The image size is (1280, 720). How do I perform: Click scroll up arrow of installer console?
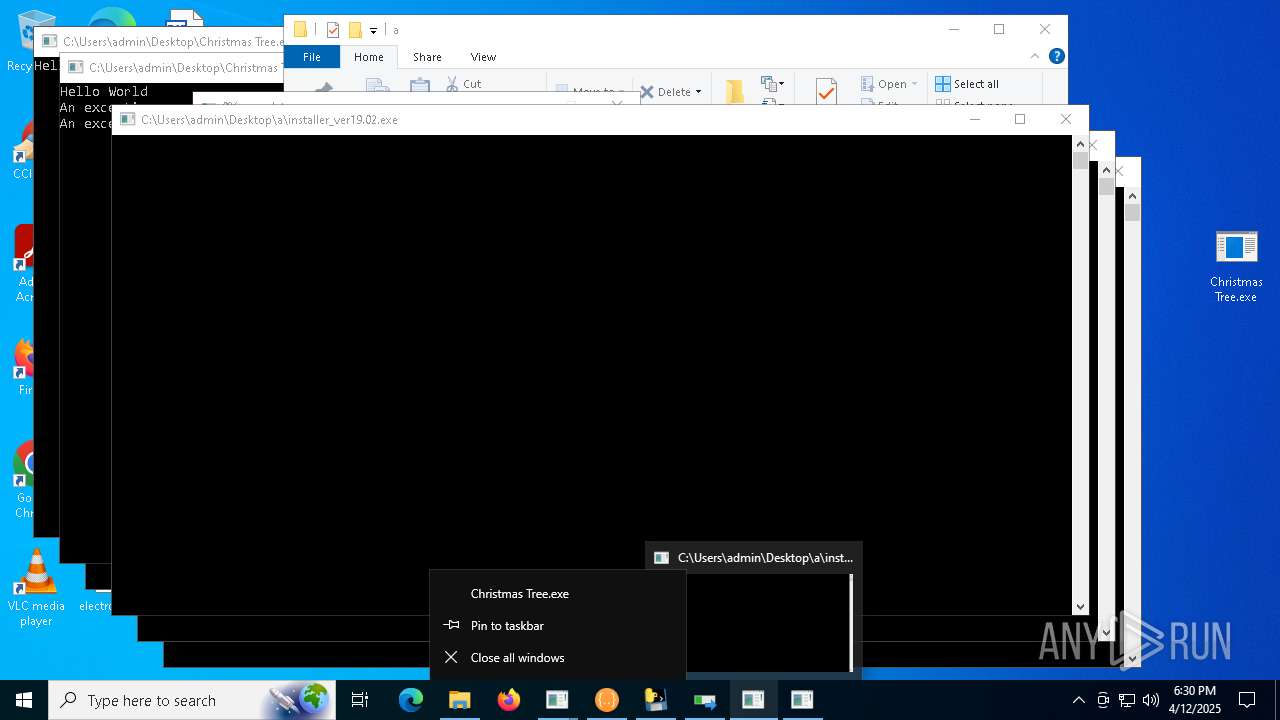tap(1080, 143)
